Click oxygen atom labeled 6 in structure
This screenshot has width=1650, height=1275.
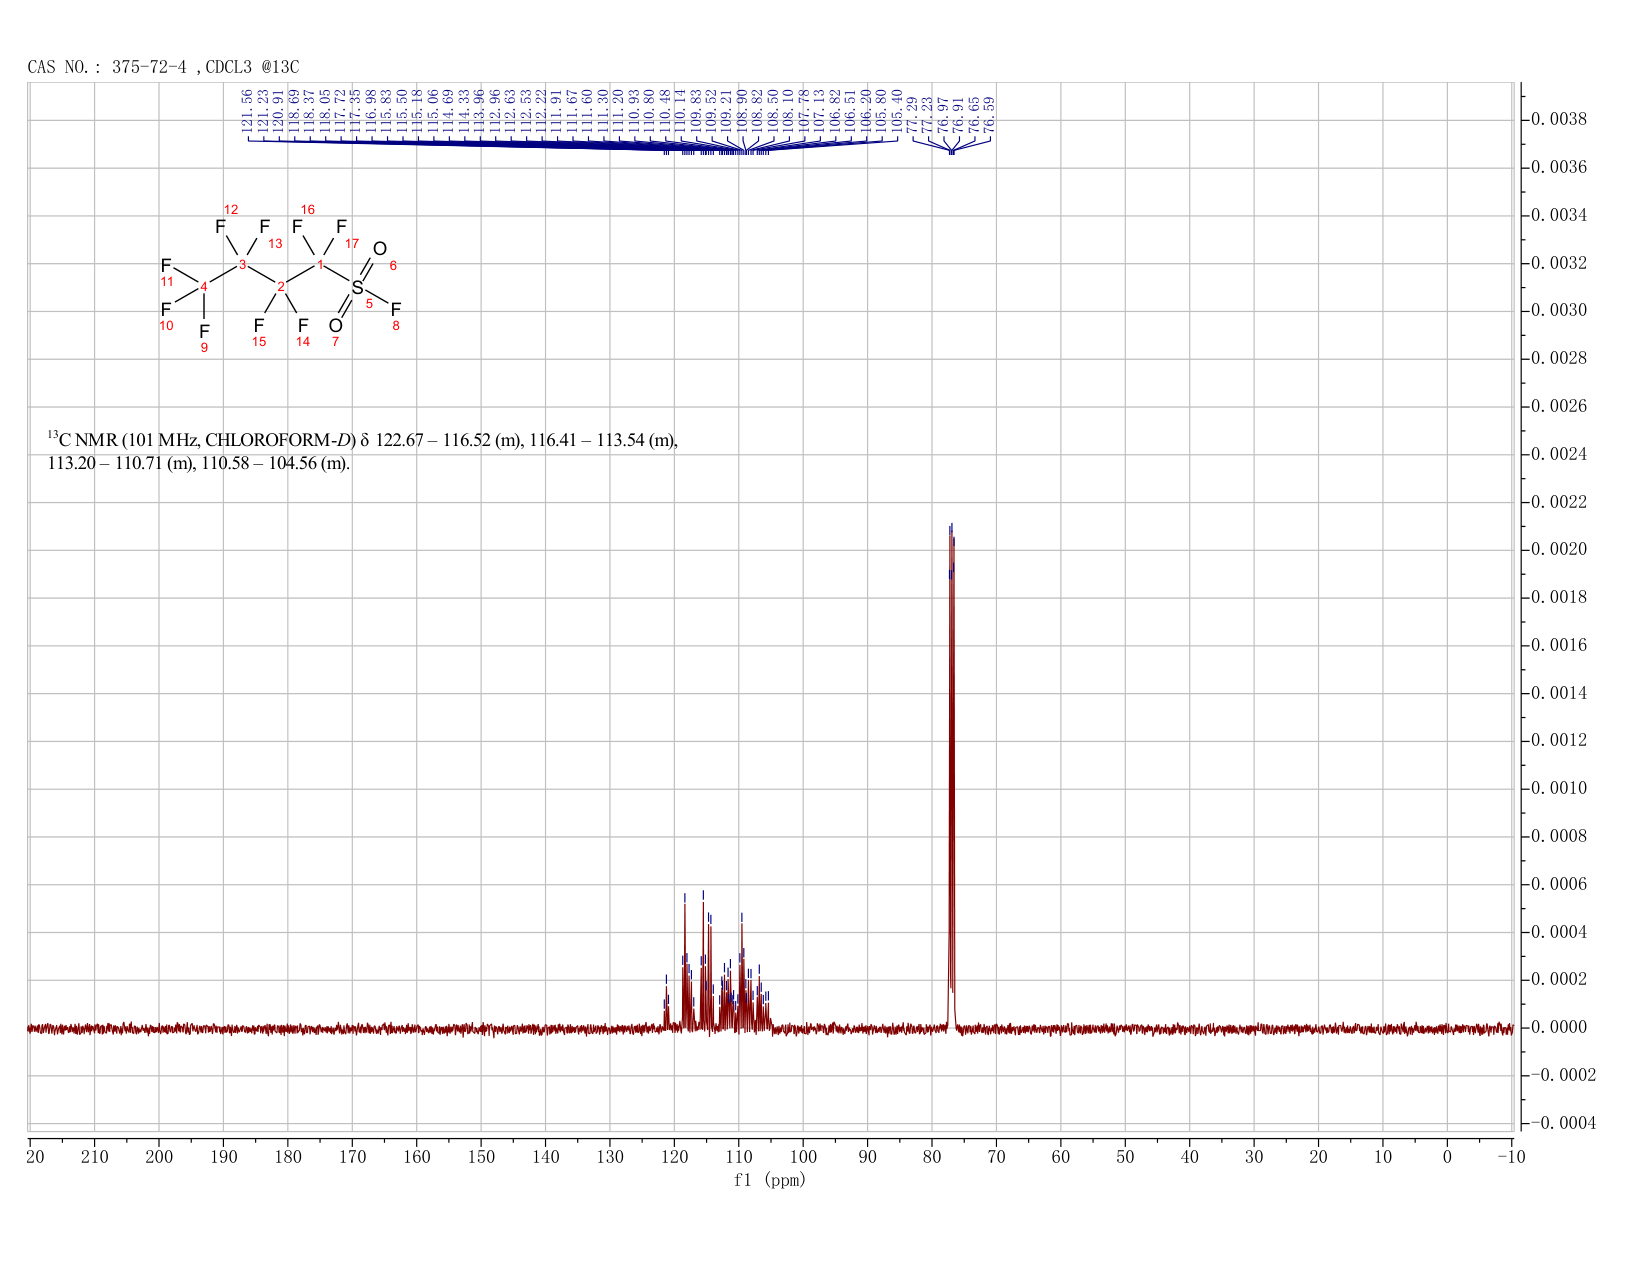click(x=380, y=249)
